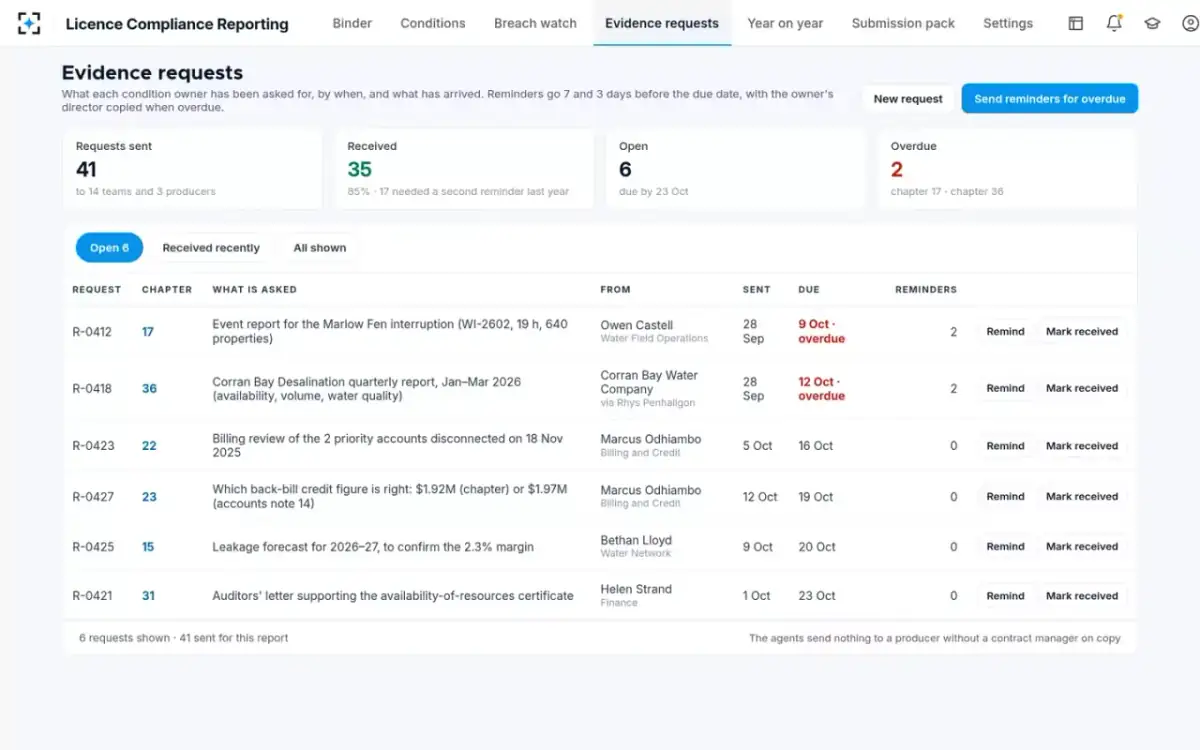Screen dimensions: 1200x750
Task: Mark request R-0412 as received
Action: coord(1082,332)
